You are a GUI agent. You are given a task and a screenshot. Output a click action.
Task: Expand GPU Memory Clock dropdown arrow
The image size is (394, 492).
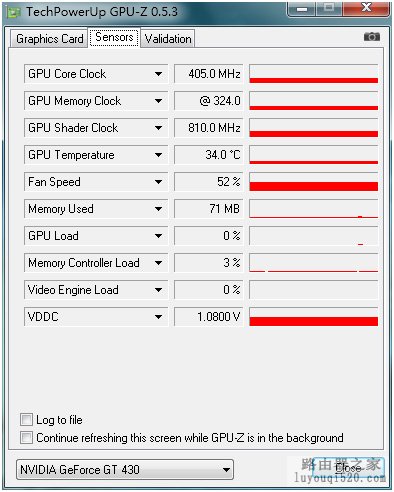pyautogui.click(x=159, y=101)
